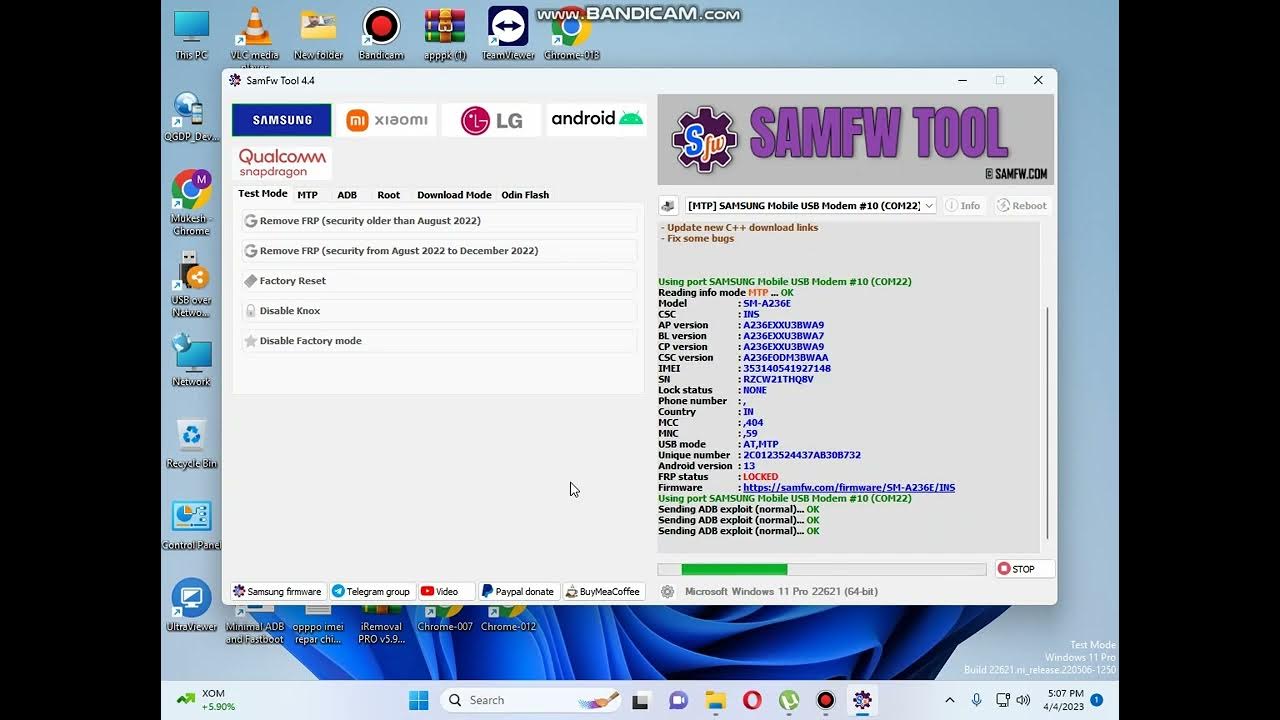Open USB over Network desktop icon

[x=191, y=283]
